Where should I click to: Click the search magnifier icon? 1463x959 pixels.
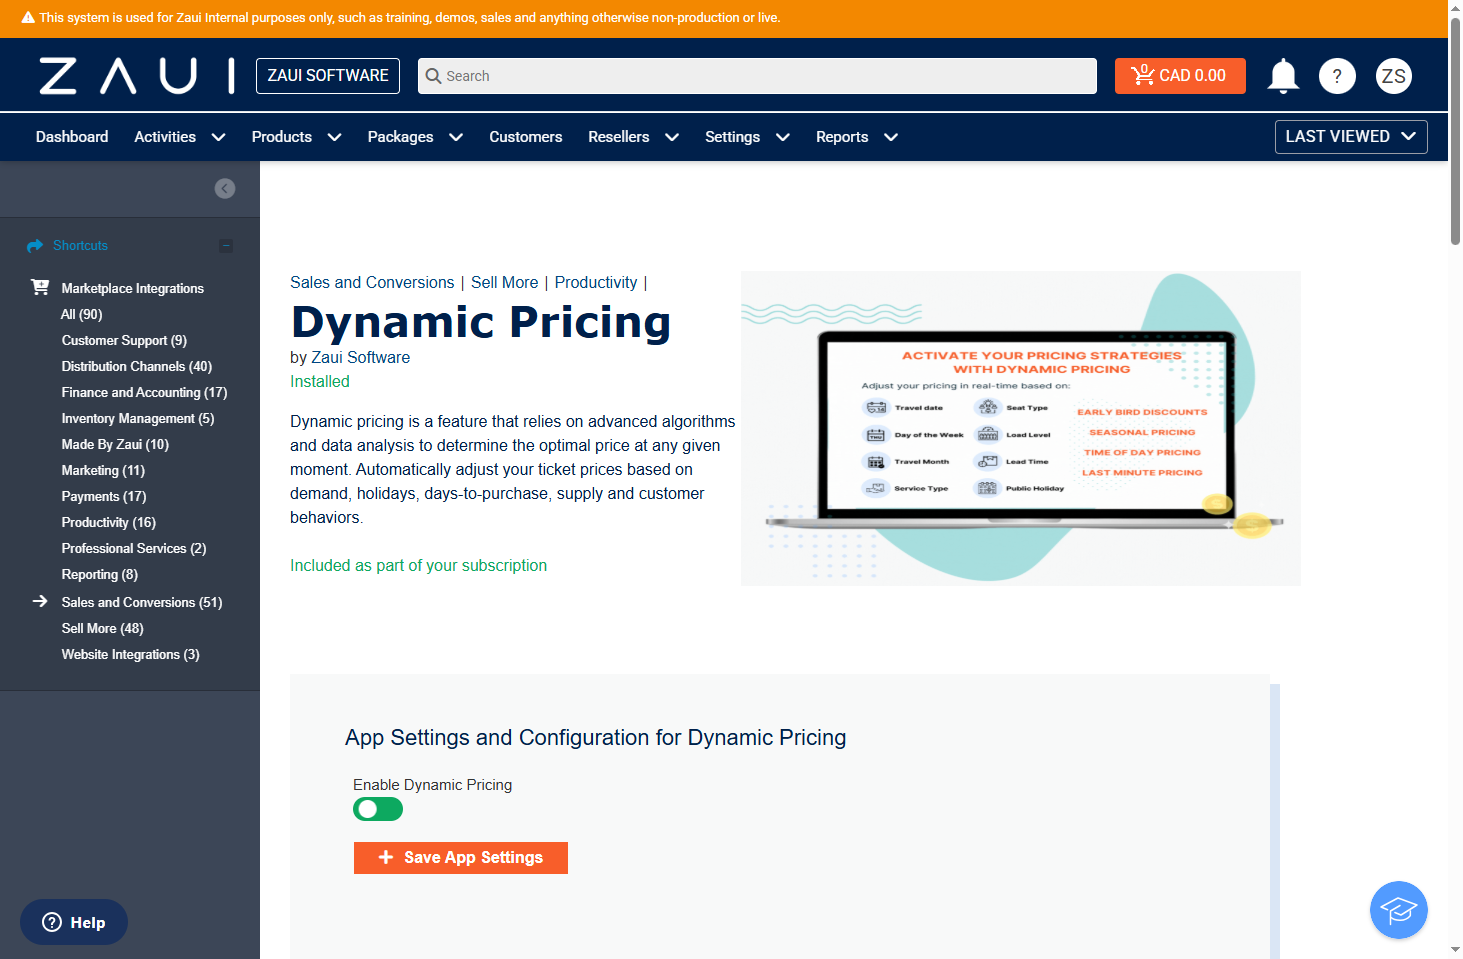pos(433,76)
